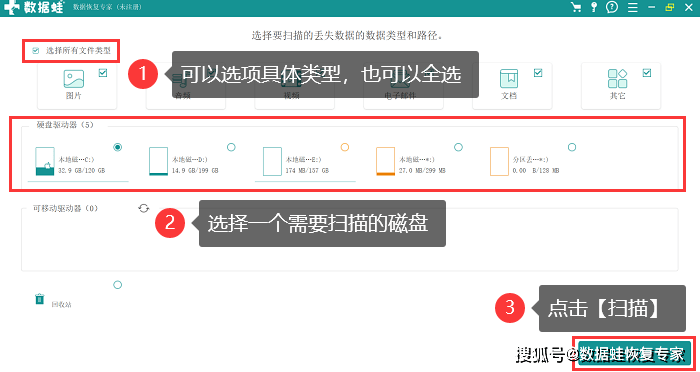Click the 0.00 B/128 MB size text

536,171
